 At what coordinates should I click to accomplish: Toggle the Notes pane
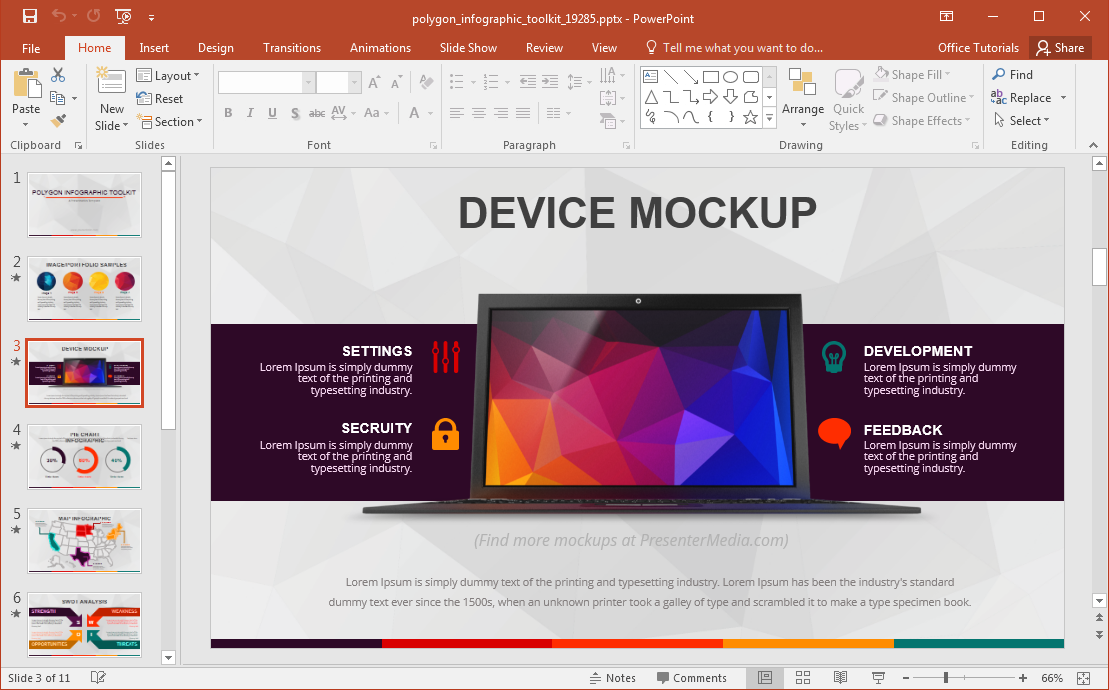[x=612, y=678]
